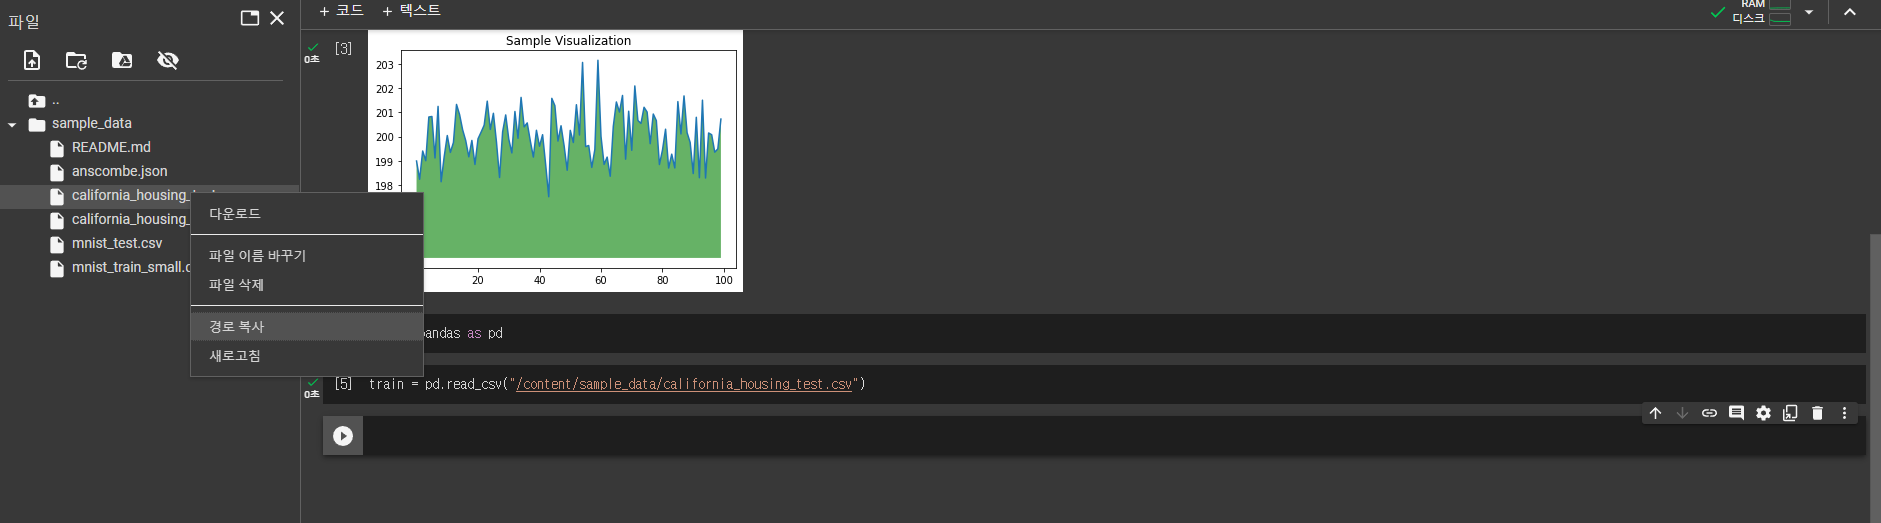Click the Sample Visualization chart output

555,161
